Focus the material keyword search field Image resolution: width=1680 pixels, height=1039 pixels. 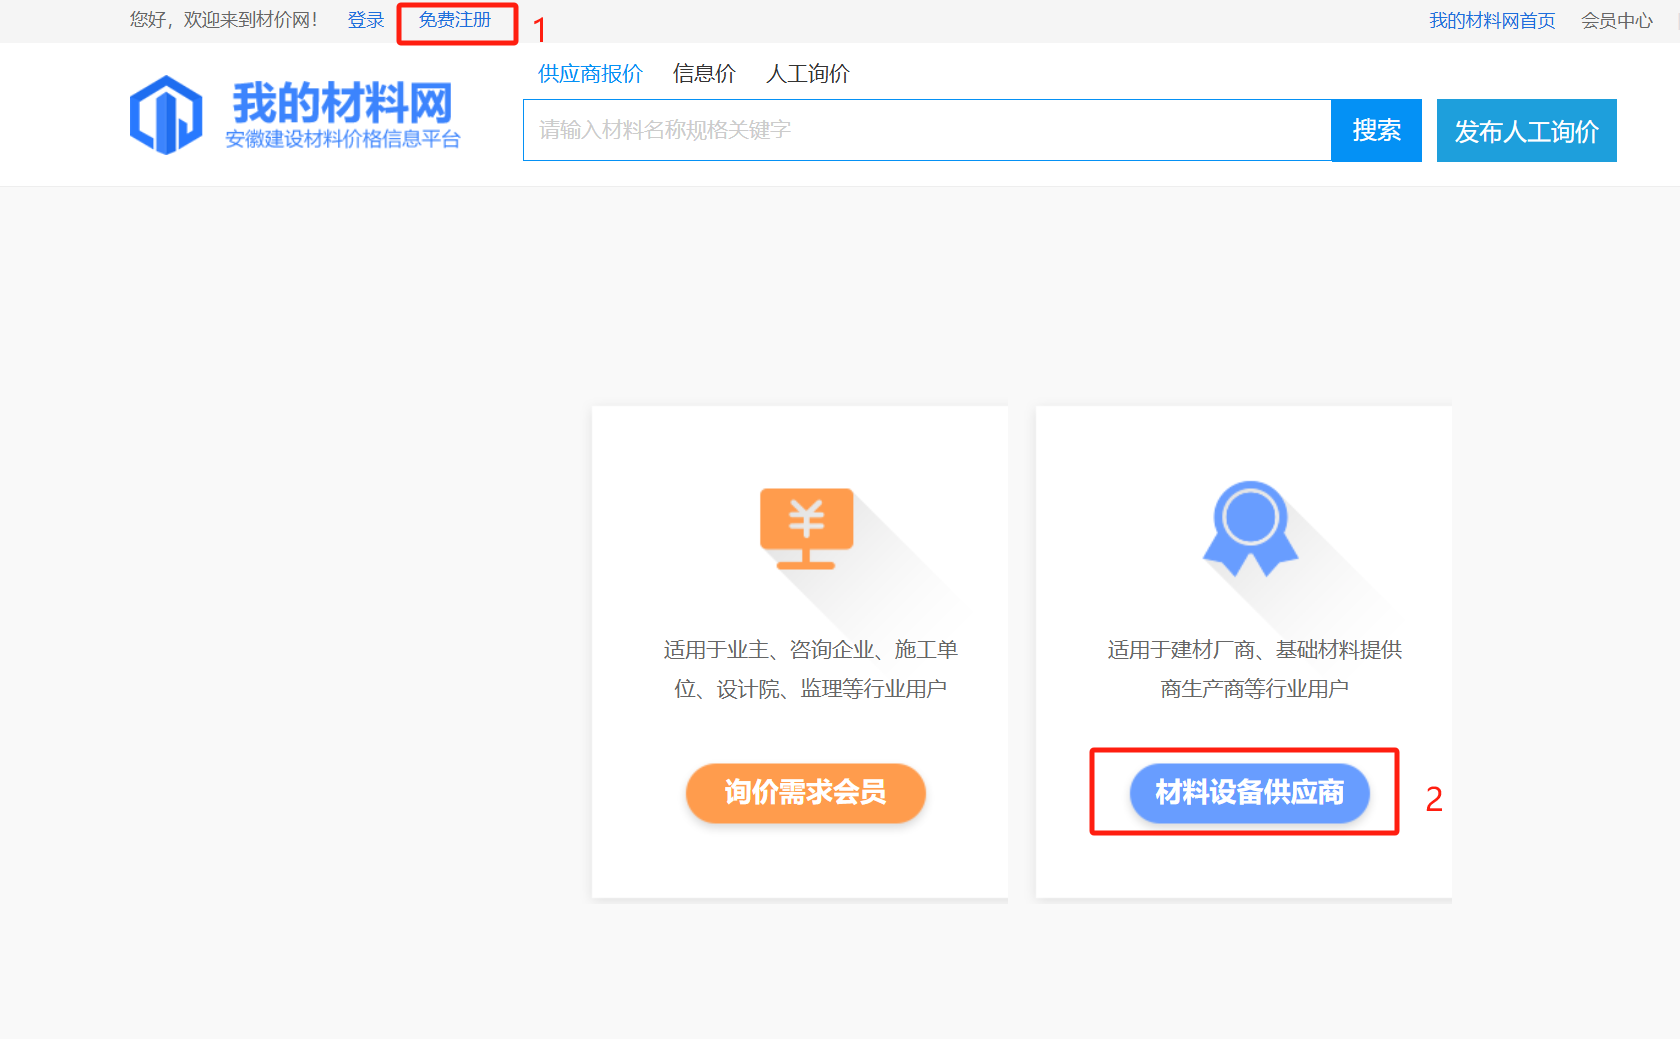pos(926,130)
